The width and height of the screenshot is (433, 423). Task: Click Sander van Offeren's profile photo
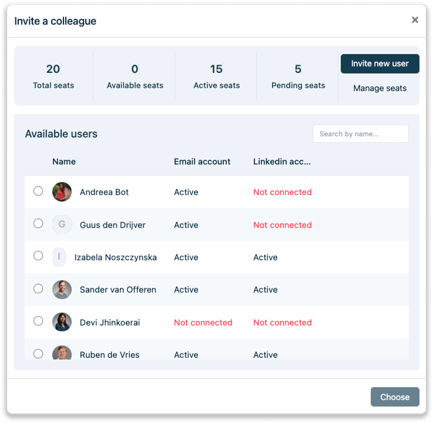tap(62, 289)
